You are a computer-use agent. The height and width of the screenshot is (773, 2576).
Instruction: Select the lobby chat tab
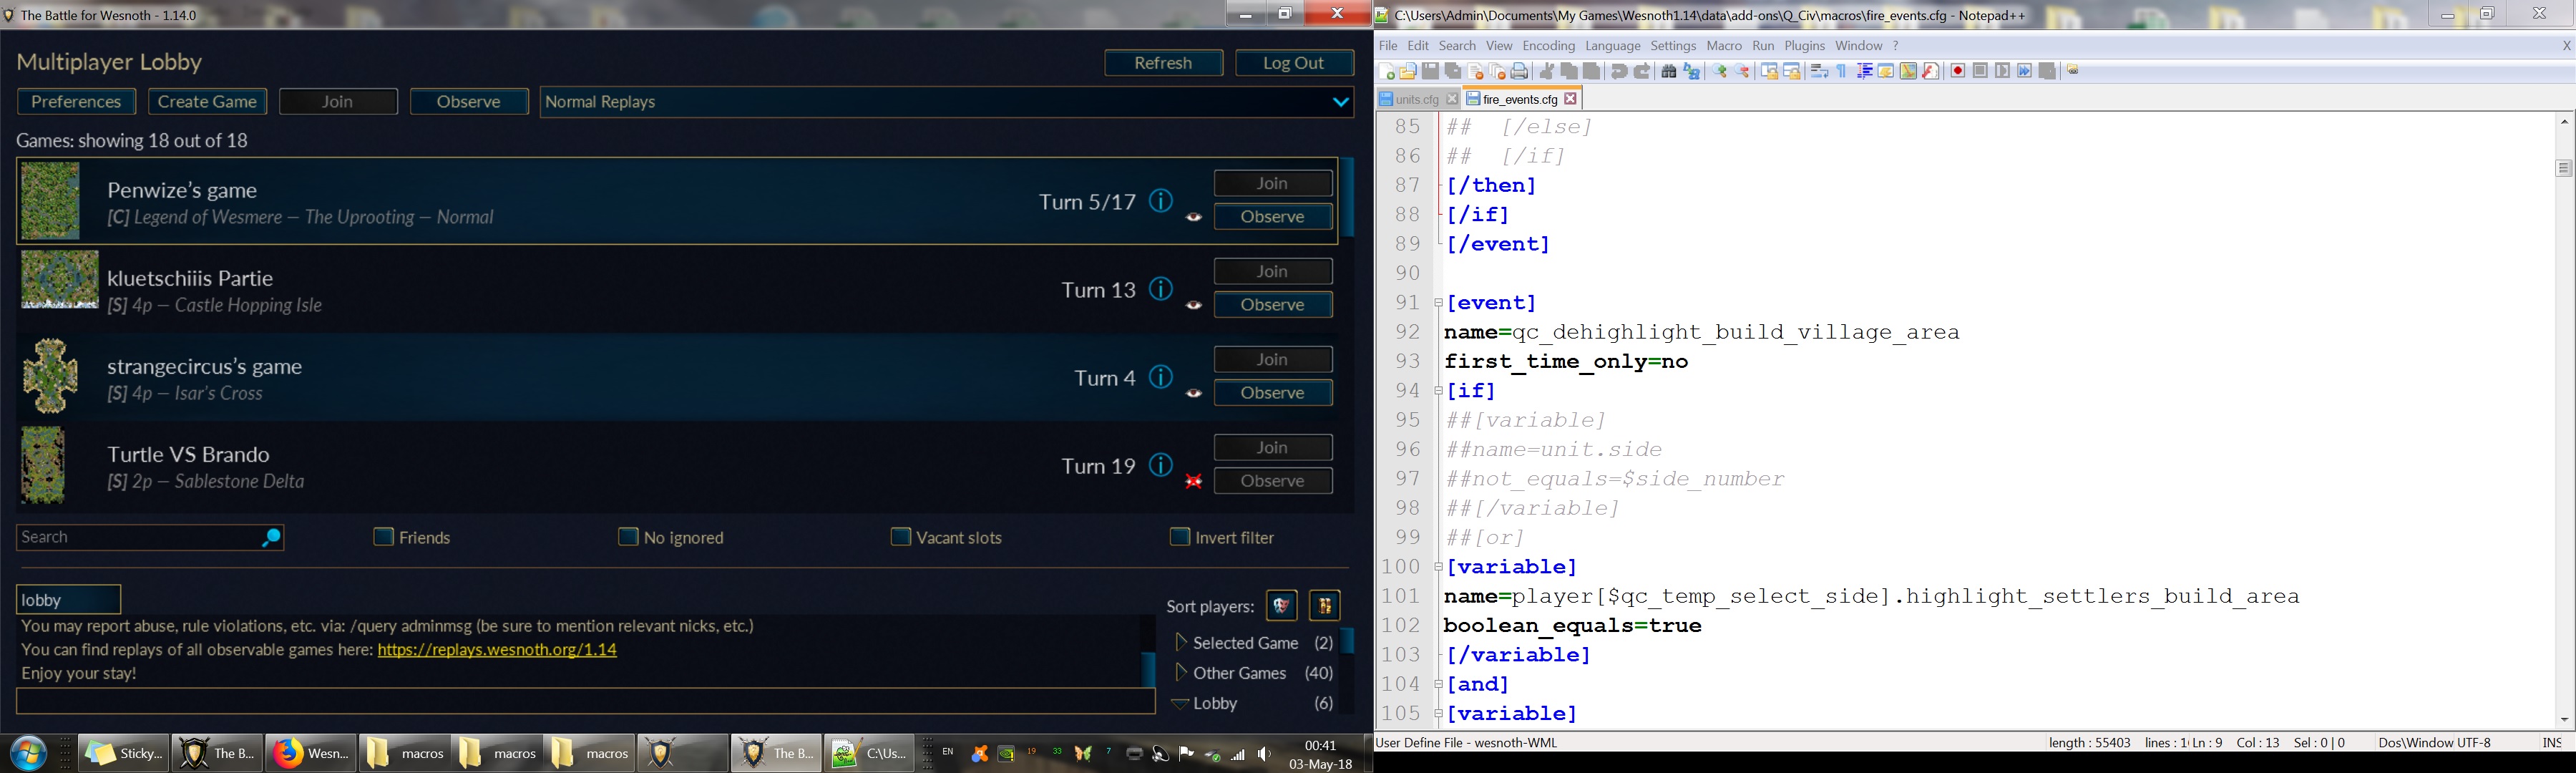coord(68,599)
